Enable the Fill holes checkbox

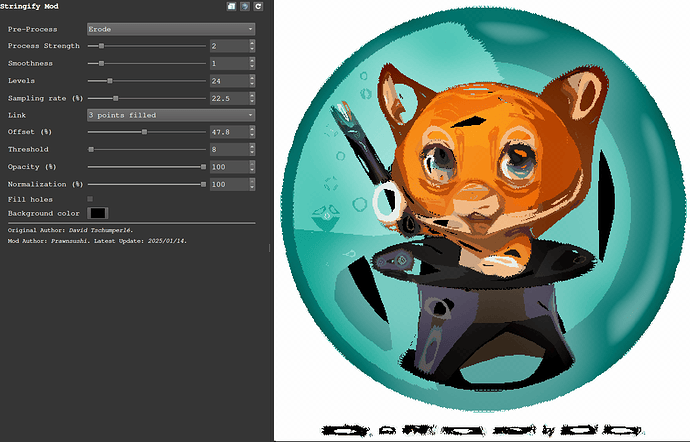[91, 200]
